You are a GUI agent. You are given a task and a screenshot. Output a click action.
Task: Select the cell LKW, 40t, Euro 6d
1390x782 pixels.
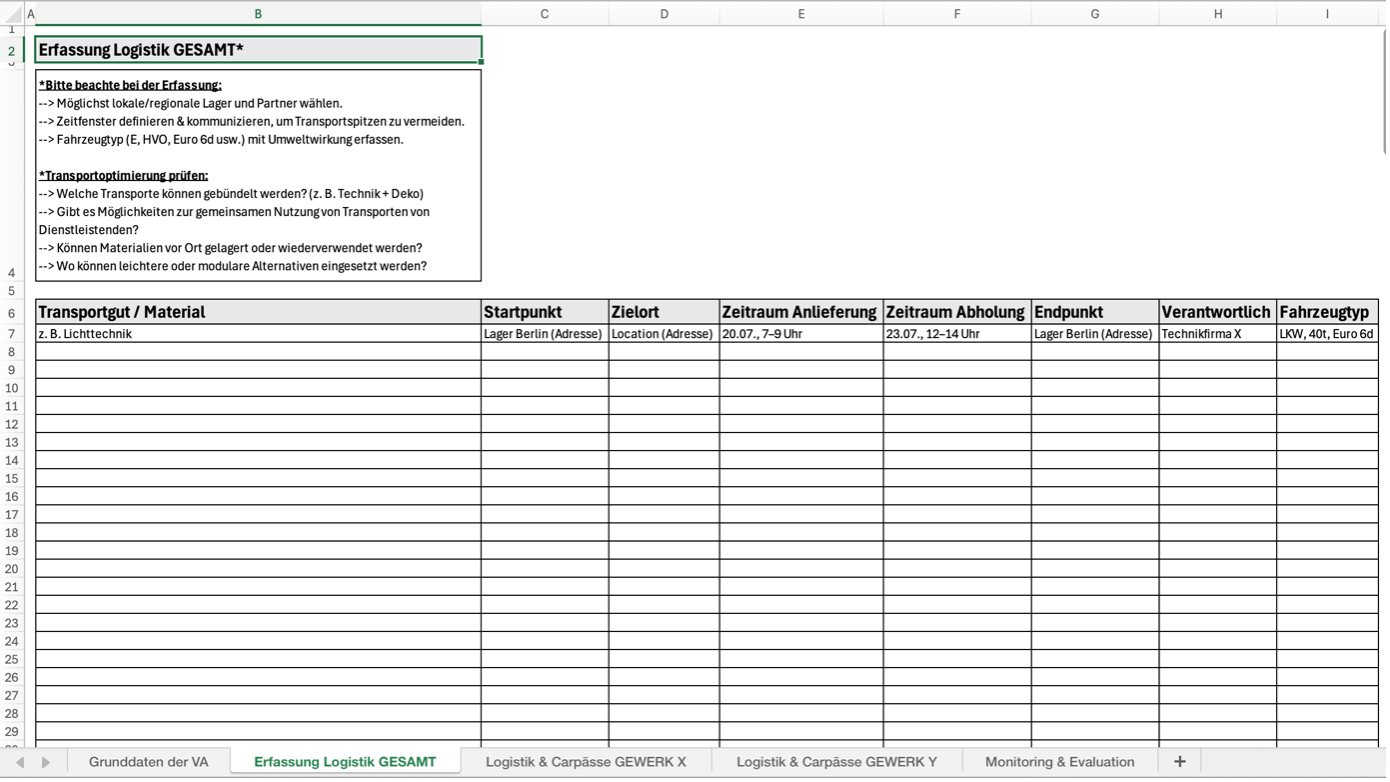coord(1327,334)
